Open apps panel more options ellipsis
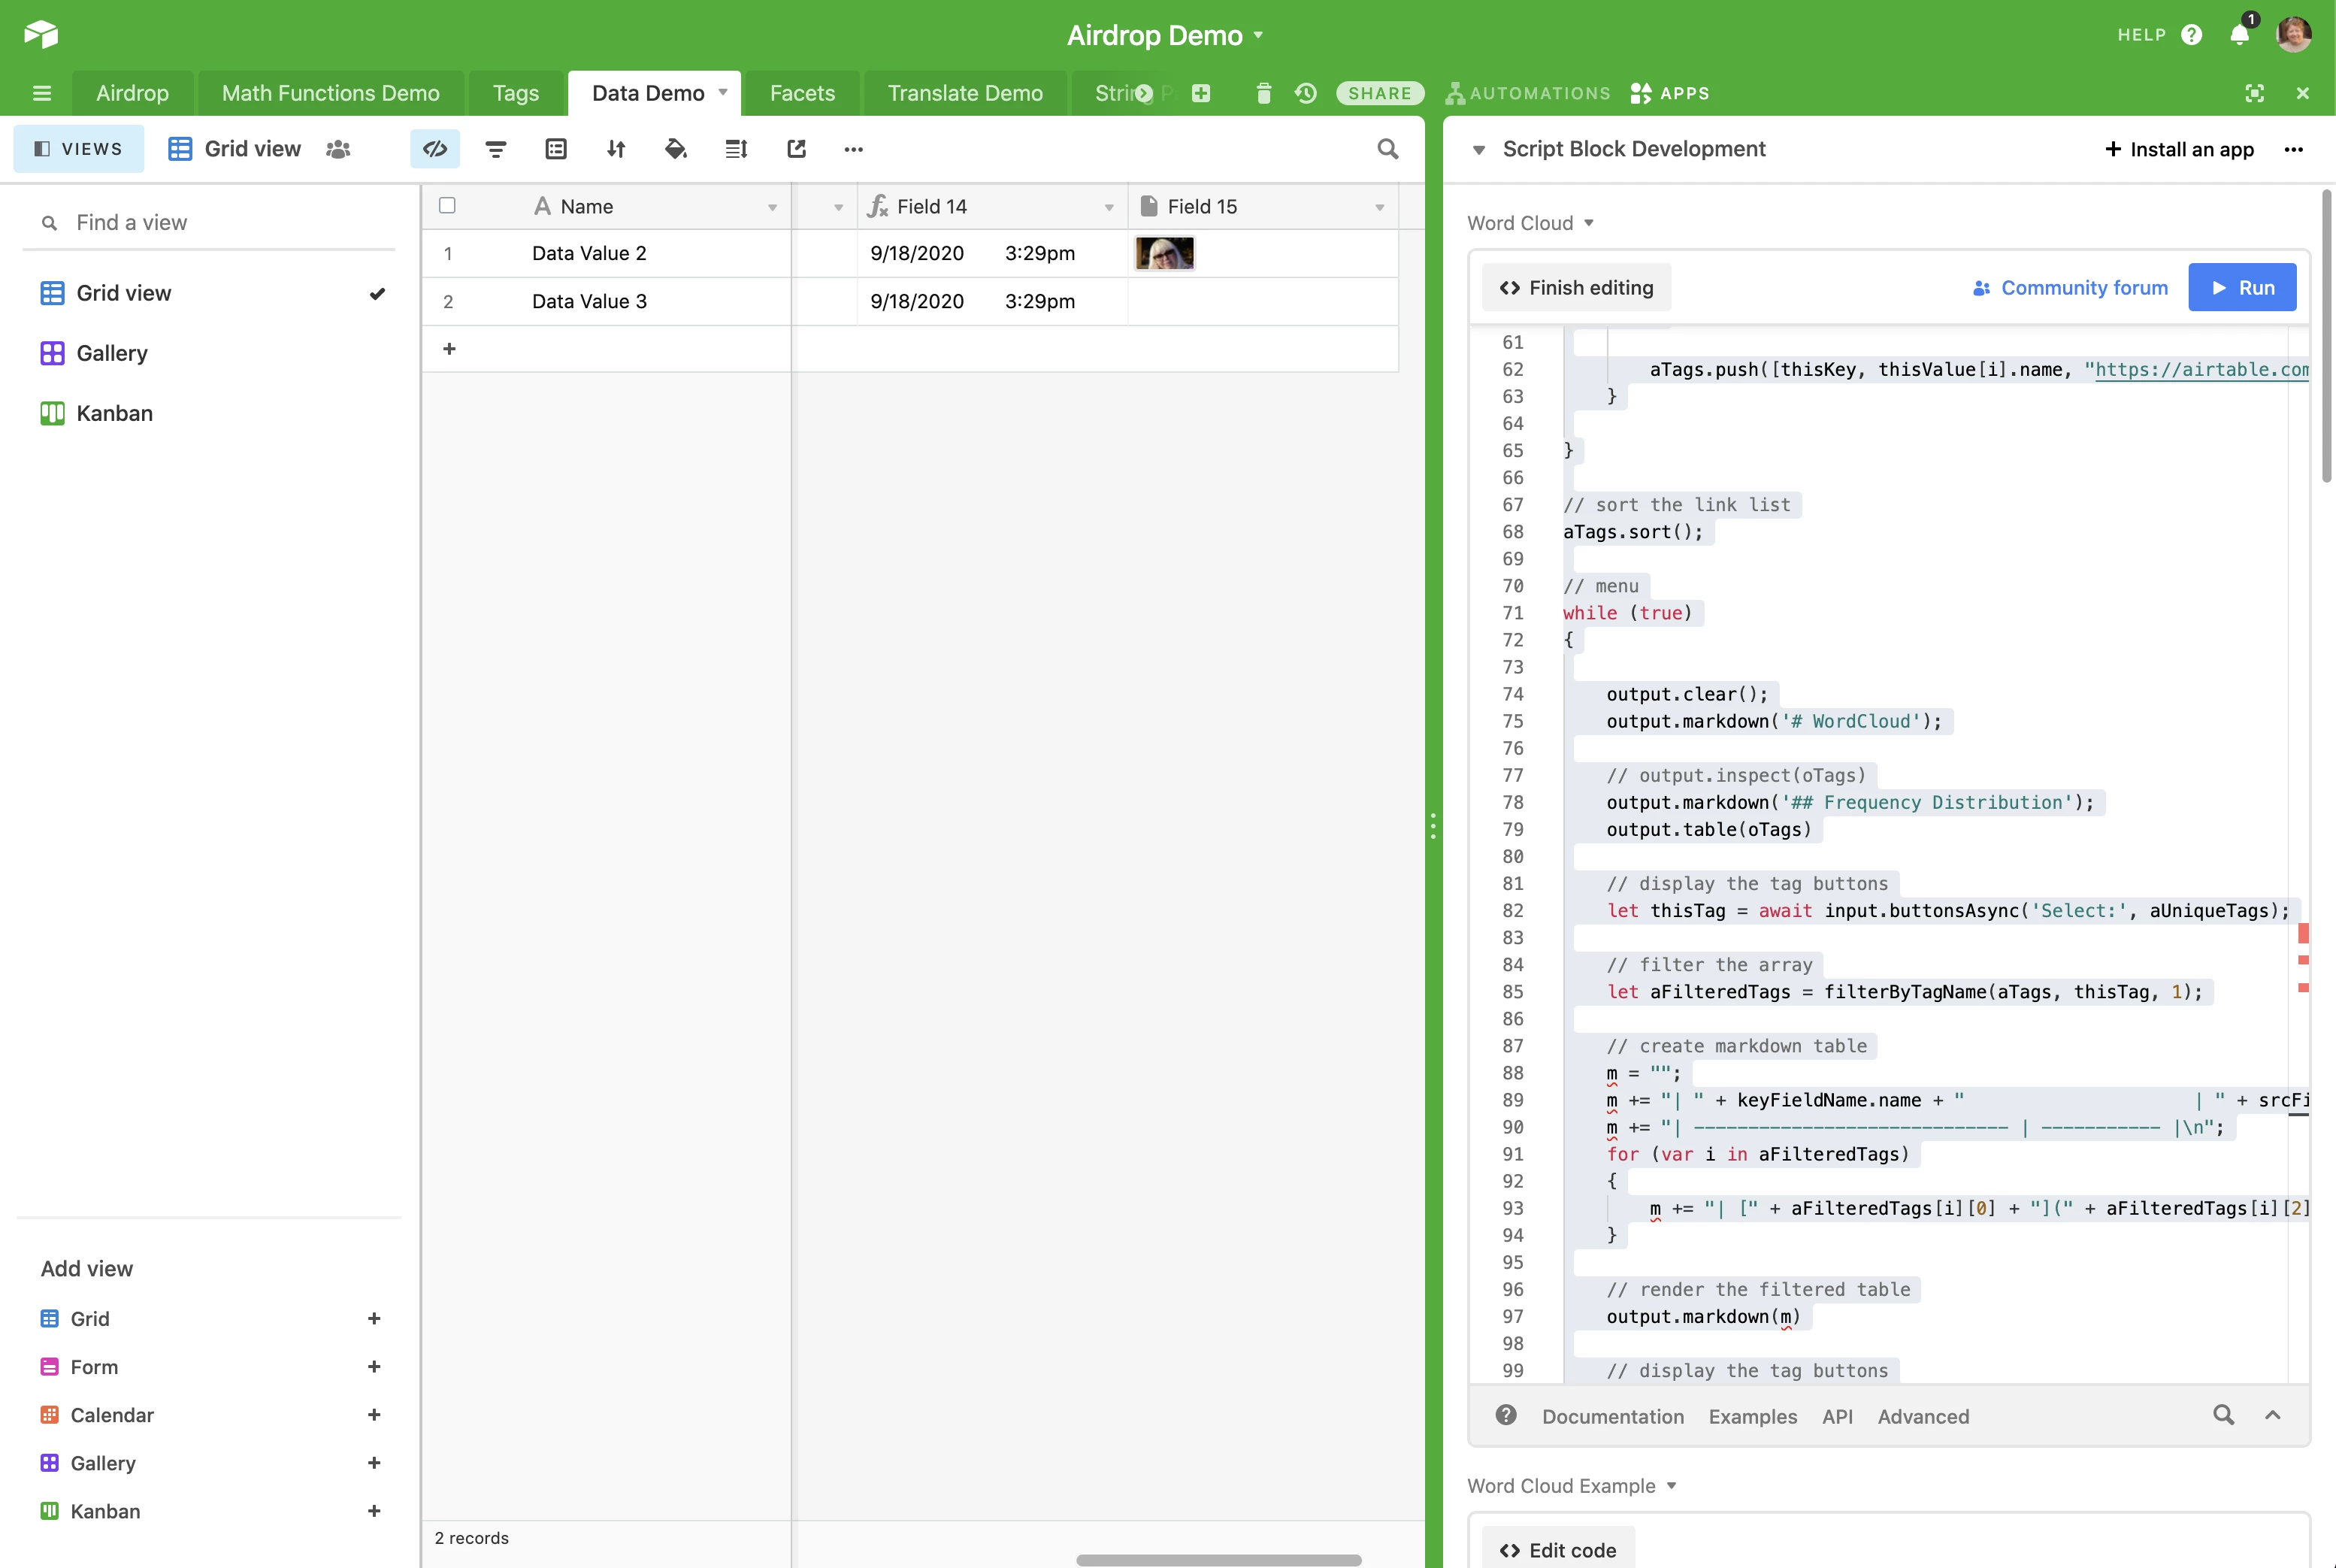Viewport: 2336px width, 1568px height. 2294,149
